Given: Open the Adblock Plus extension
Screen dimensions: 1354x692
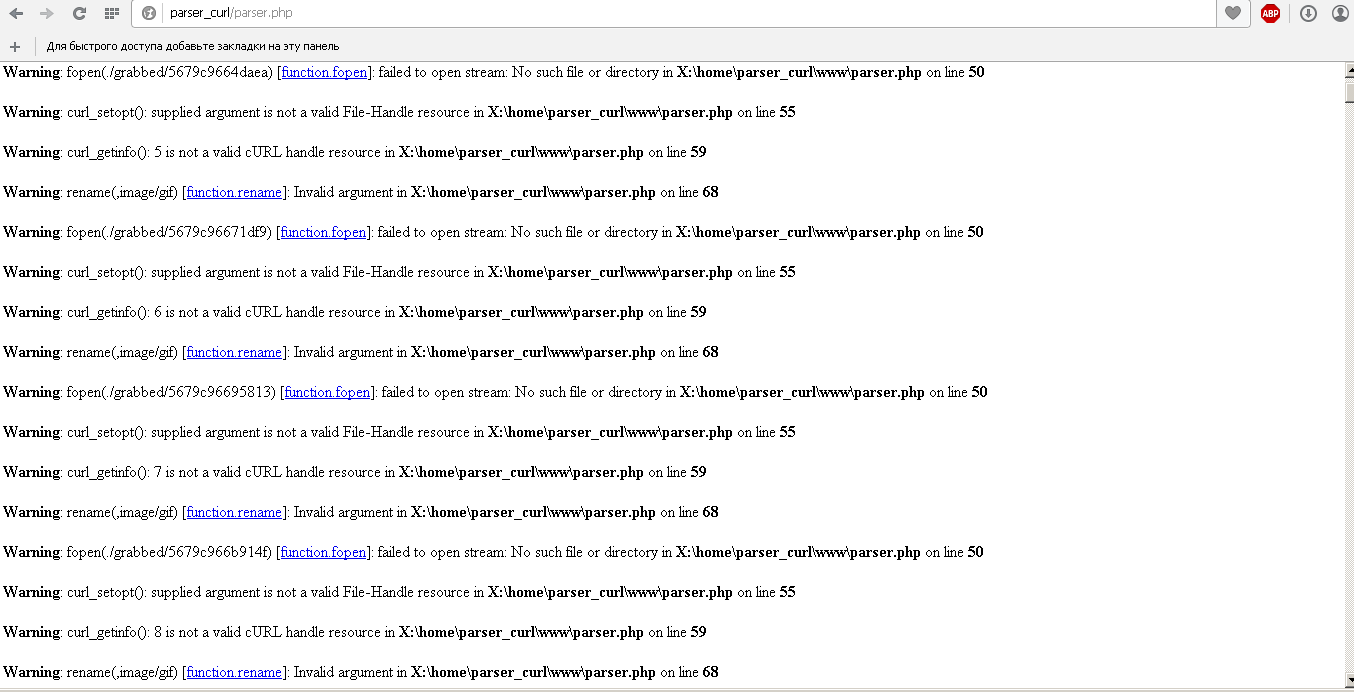Looking at the screenshot, I should [1270, 13].
